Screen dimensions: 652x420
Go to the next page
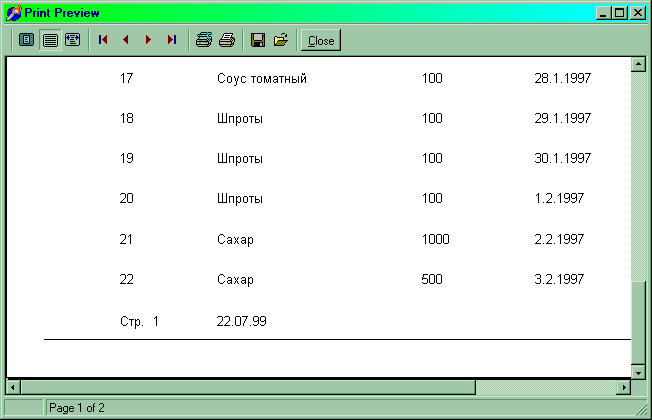[x=148, y=40]
